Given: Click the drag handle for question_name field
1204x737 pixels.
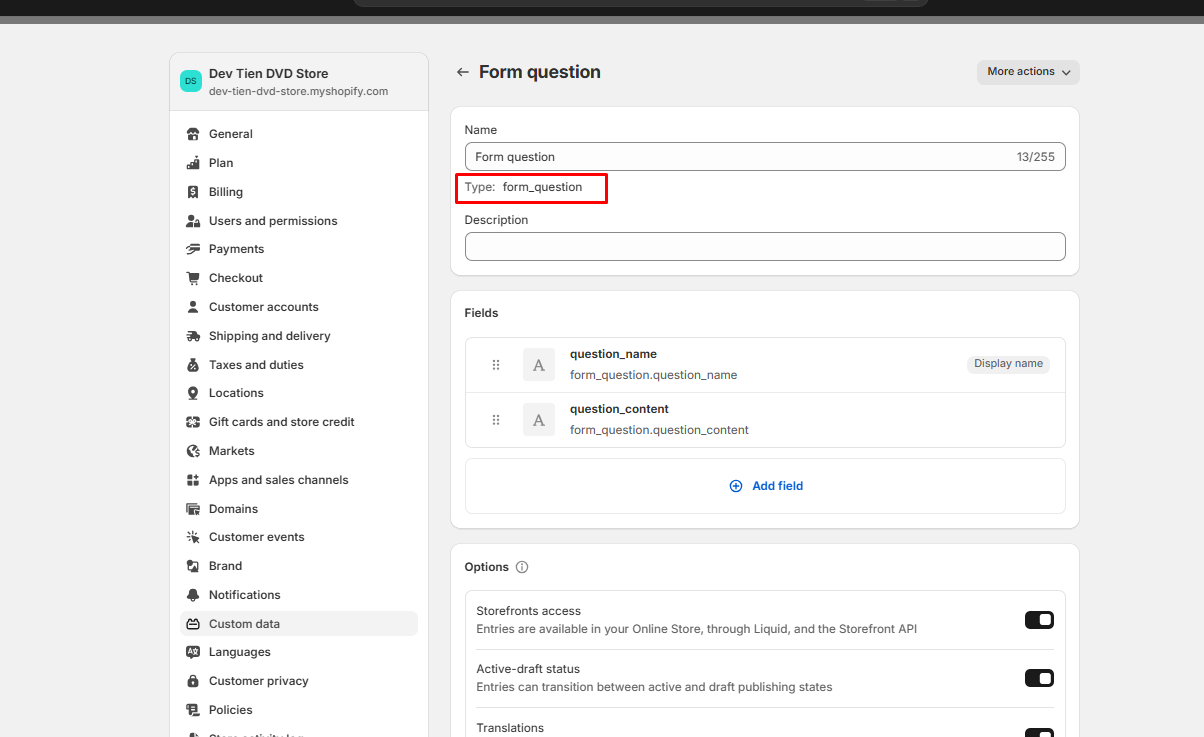Looking at the screenshot, I should 496,365.
